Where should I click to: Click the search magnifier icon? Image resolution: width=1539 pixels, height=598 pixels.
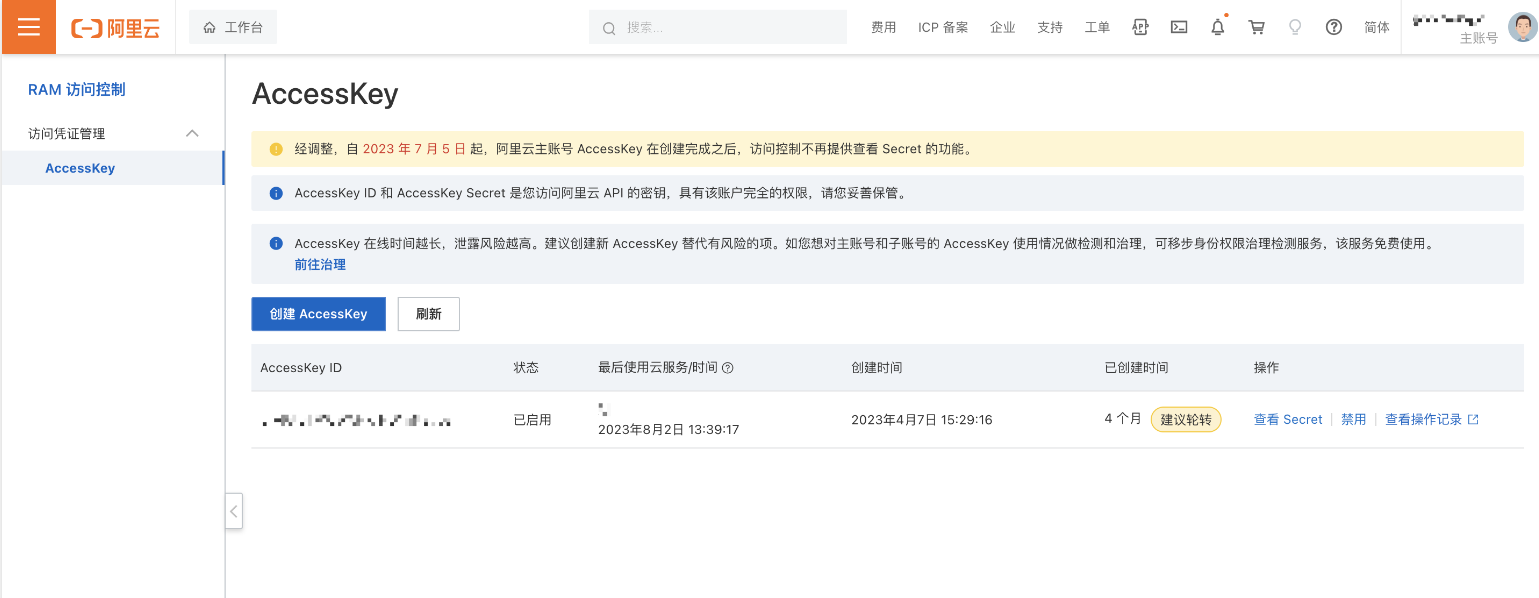(x=609, y=28)
